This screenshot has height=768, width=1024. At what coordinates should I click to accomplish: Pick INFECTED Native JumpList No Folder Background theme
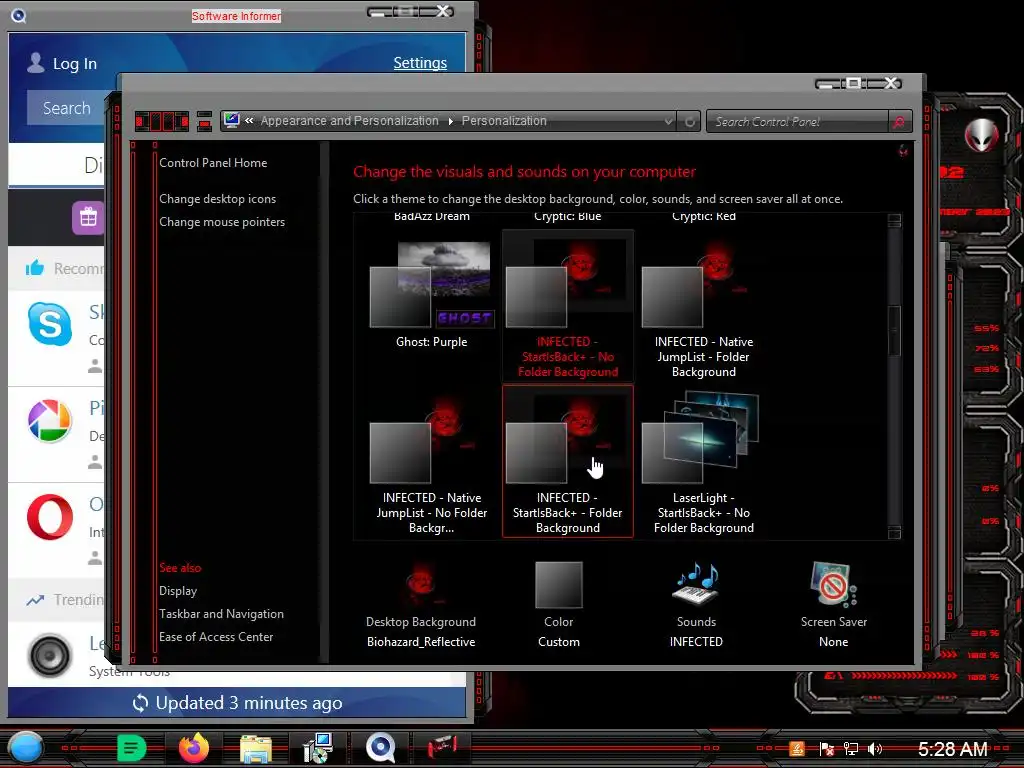[x=431, y=461]
